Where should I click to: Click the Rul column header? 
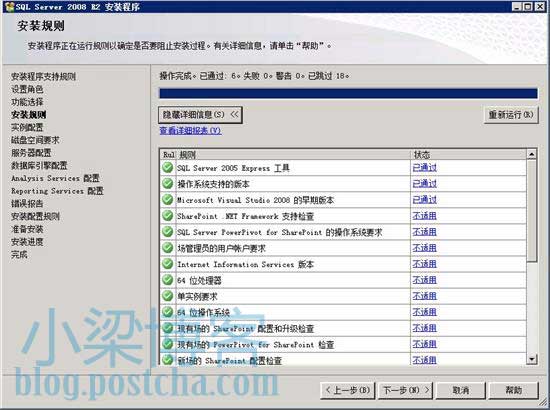click(x=168, y=155)
